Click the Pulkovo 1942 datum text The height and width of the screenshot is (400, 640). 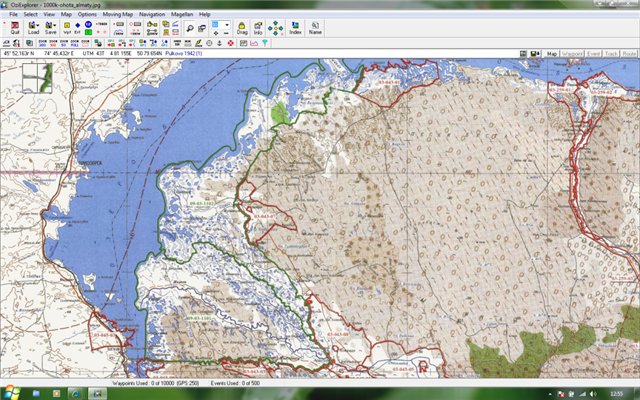(184, 53)
